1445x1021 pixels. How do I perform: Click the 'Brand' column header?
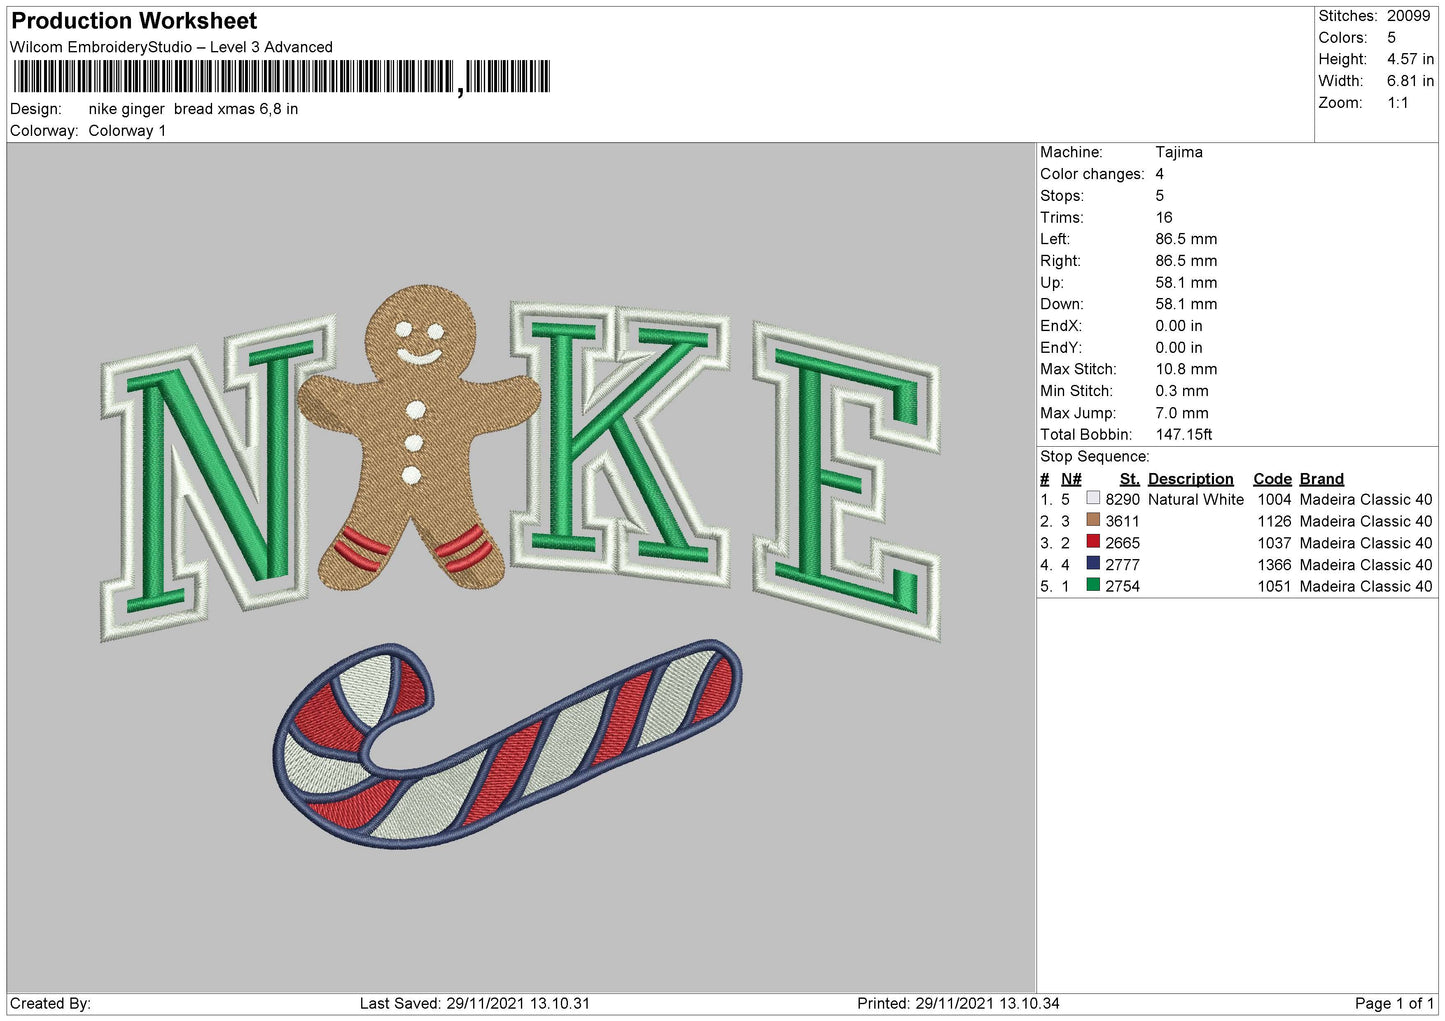click(x=1321, y=479)
